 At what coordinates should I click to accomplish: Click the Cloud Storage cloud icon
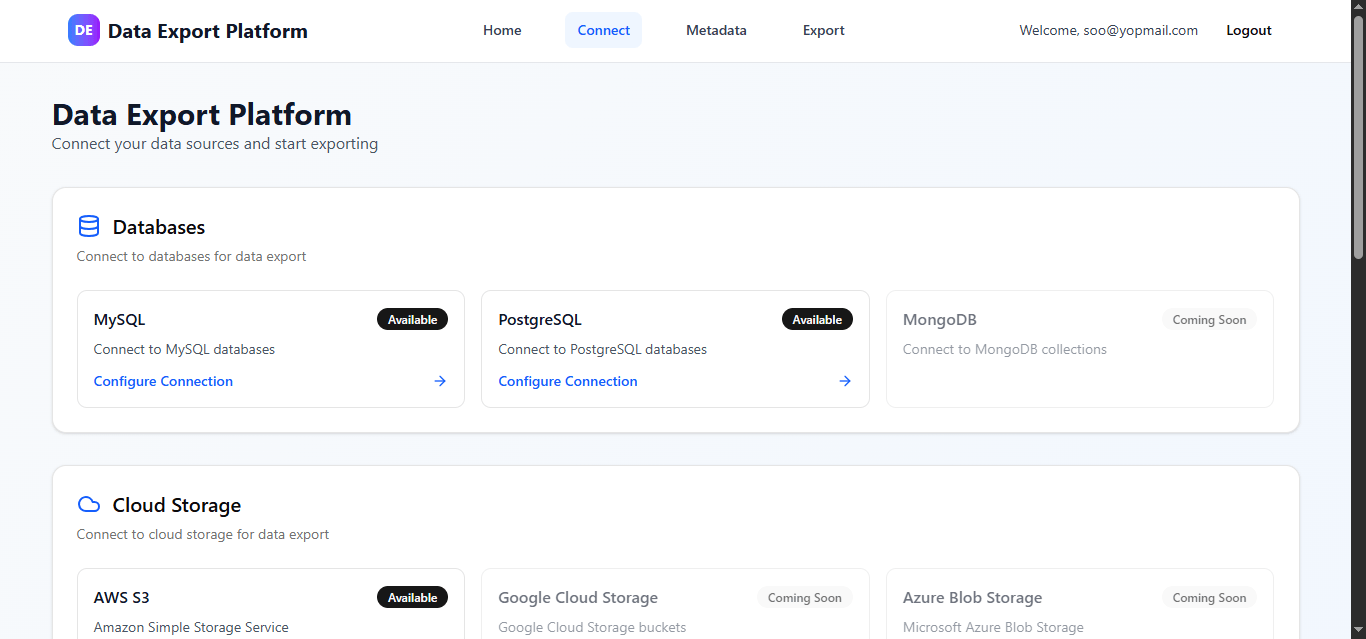coord(89,505)
